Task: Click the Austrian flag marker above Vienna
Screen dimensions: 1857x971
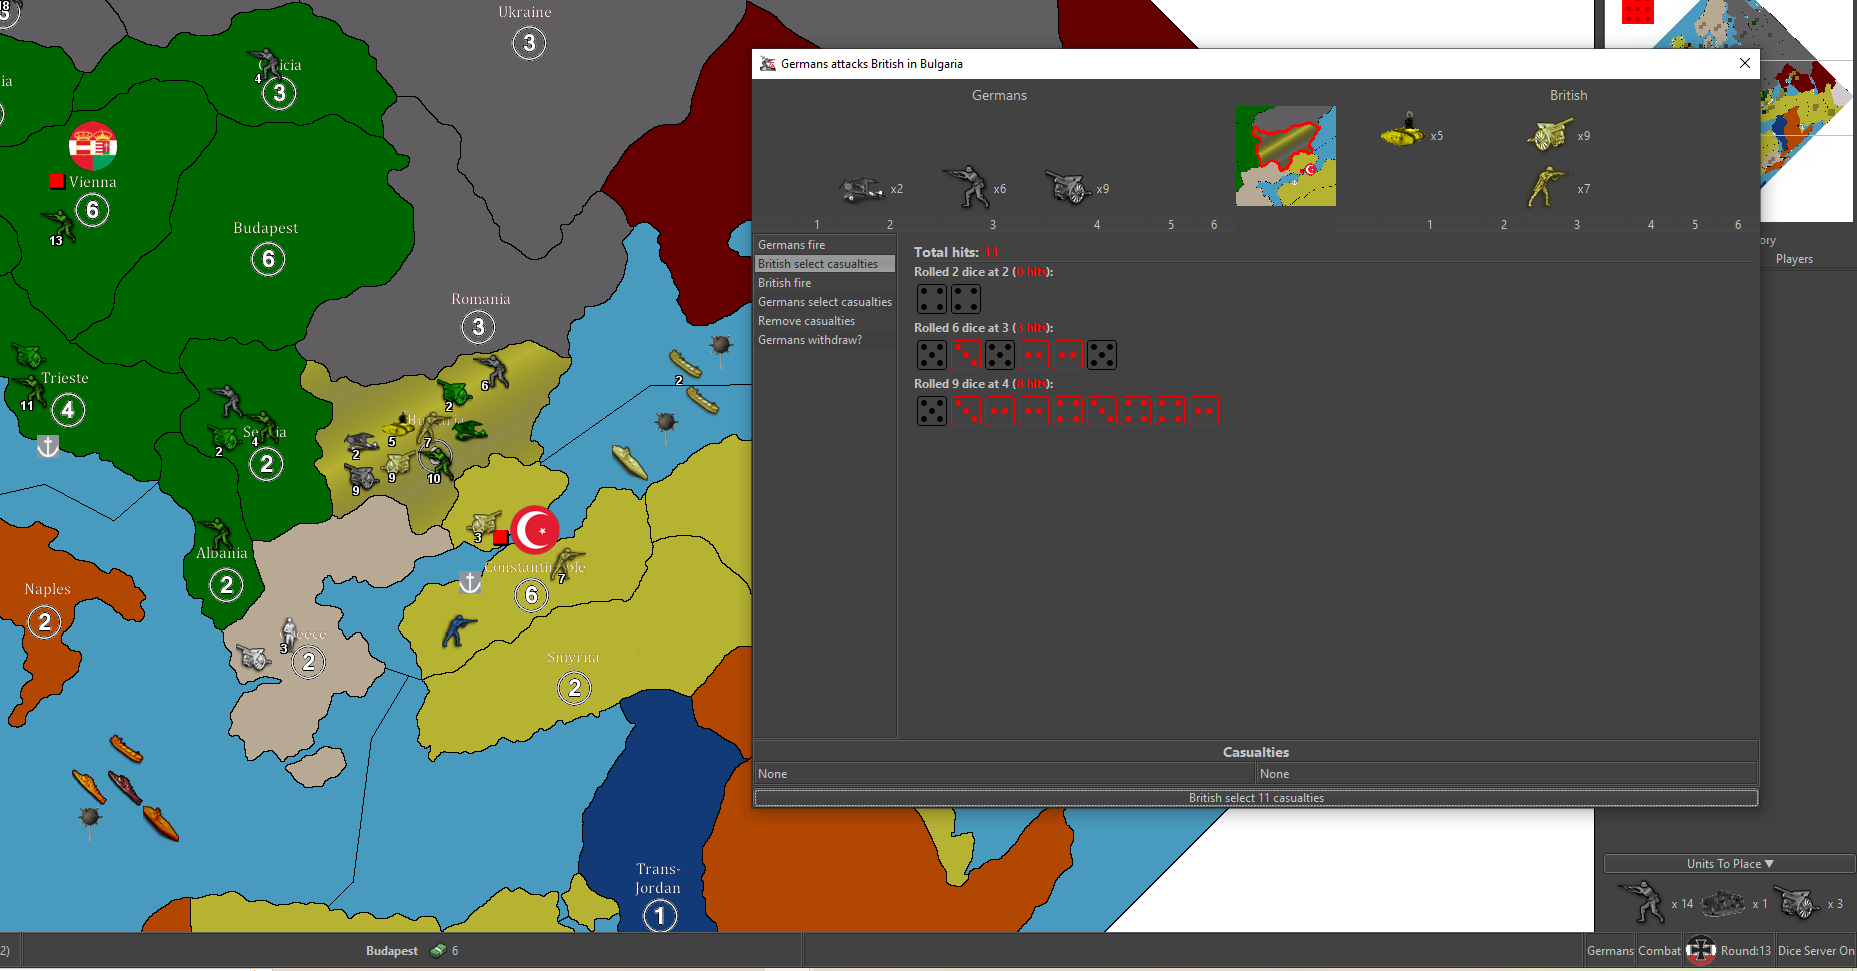Action: (x=93, y=146)
